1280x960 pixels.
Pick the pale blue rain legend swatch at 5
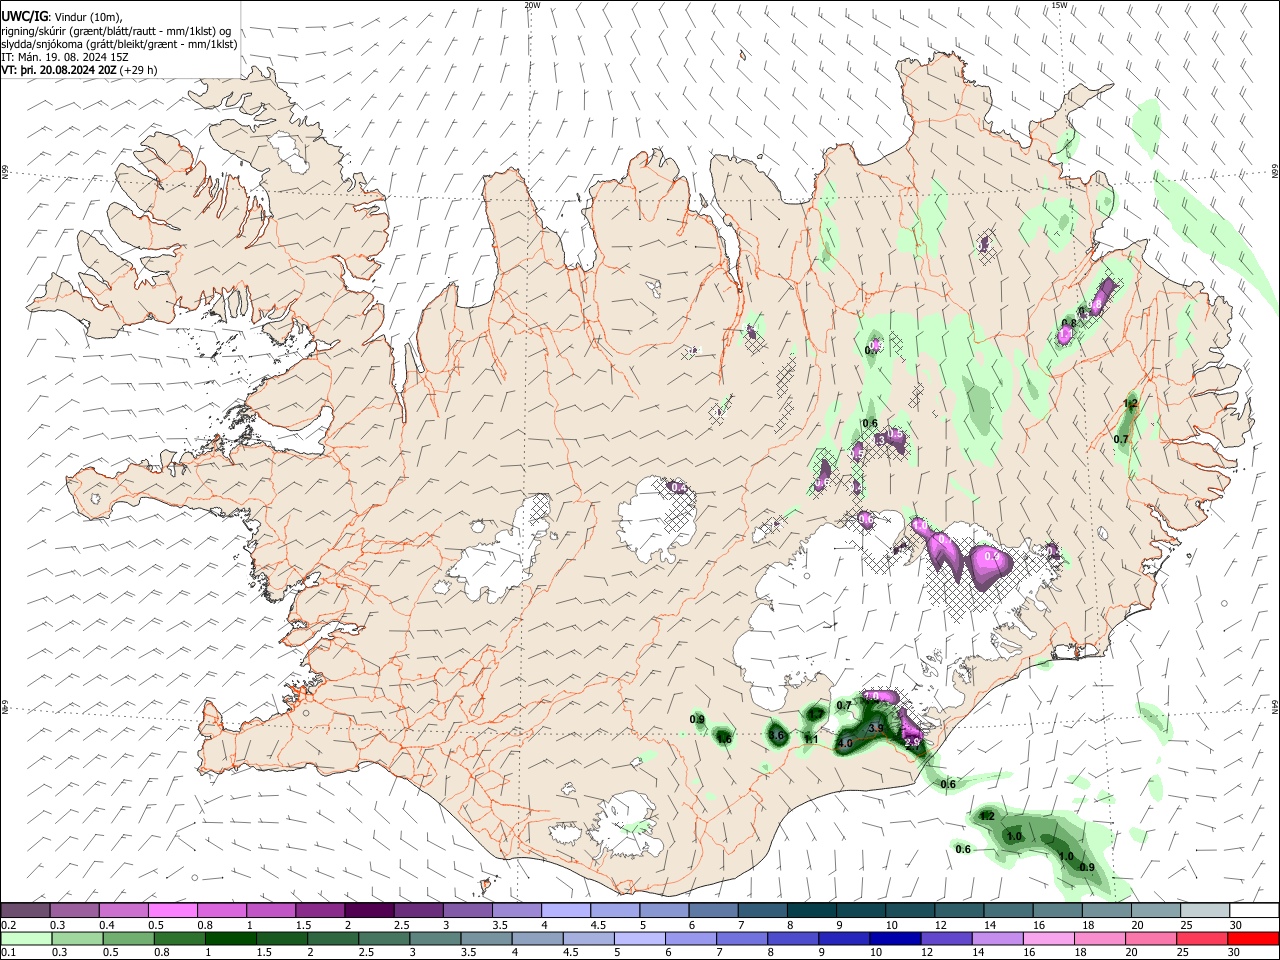pyautogui.click(x=638, y=938)
